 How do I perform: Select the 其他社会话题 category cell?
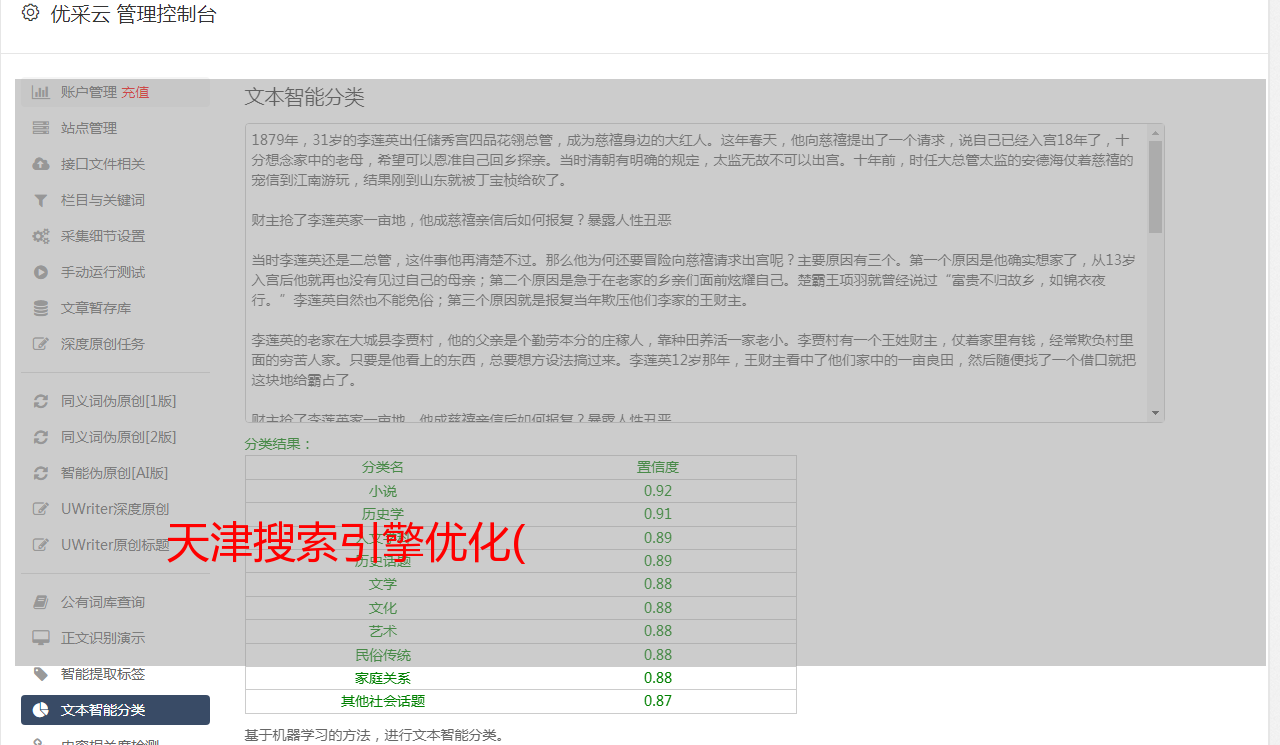click(383, 701)
